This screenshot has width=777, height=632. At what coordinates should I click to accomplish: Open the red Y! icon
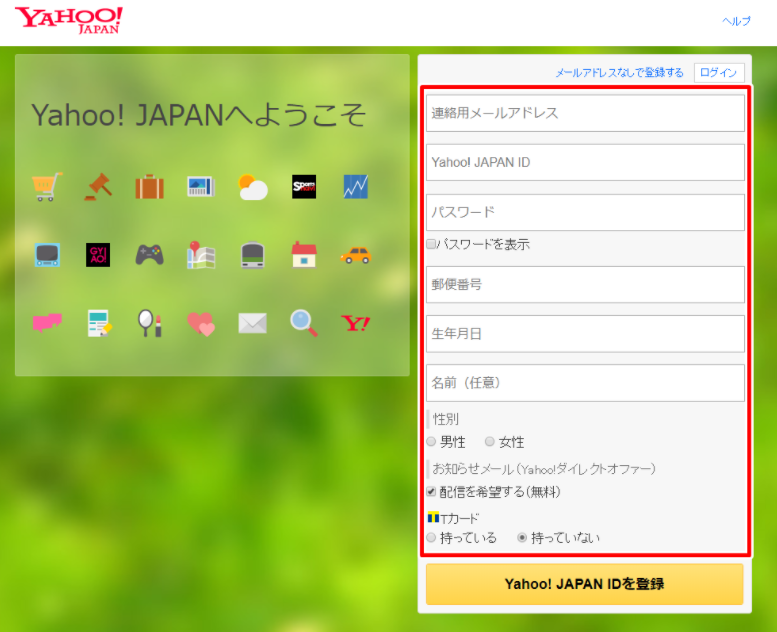click(356, 323)
